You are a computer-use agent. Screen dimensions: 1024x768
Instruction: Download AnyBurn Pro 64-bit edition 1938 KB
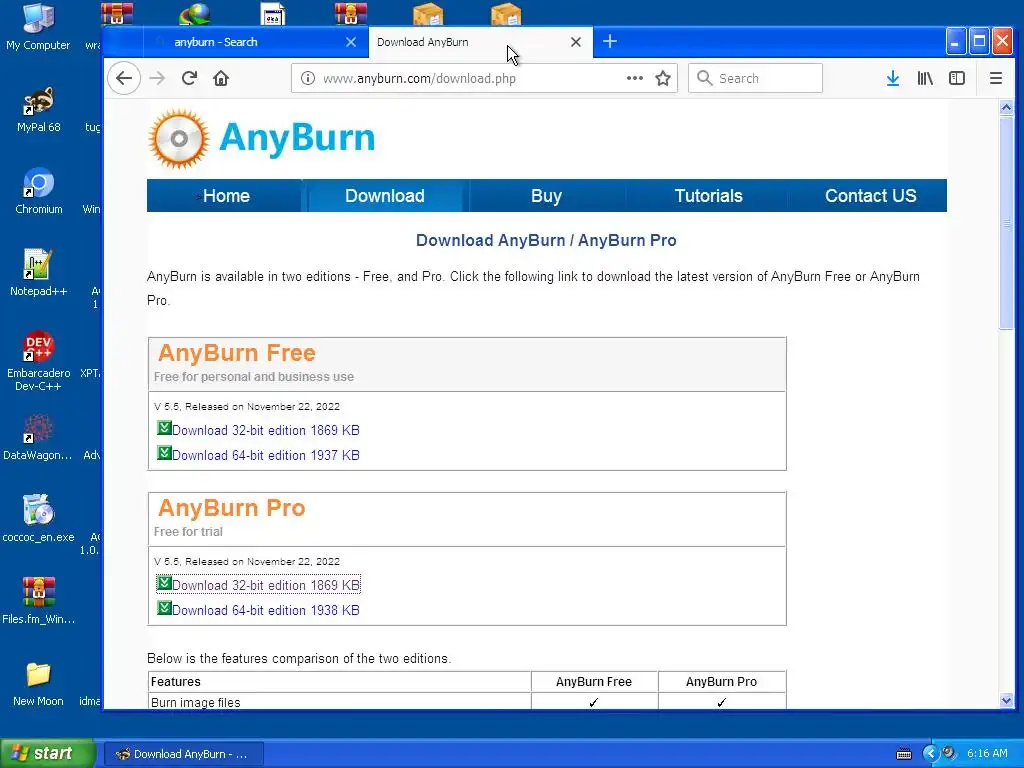[x=266, y=610]
